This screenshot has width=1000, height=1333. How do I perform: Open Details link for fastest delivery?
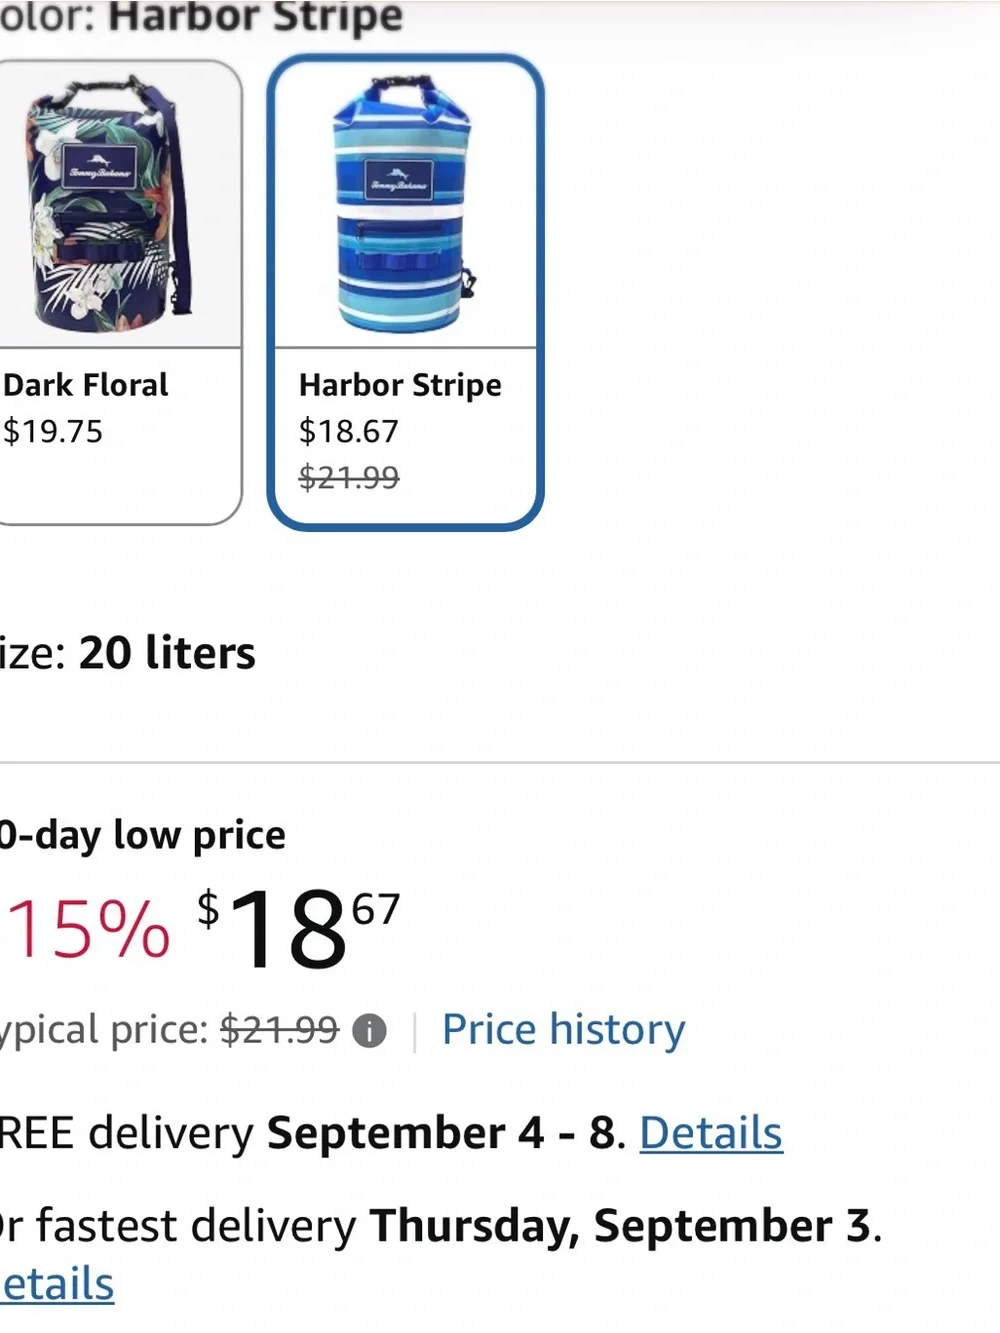tap(57, 1285)
